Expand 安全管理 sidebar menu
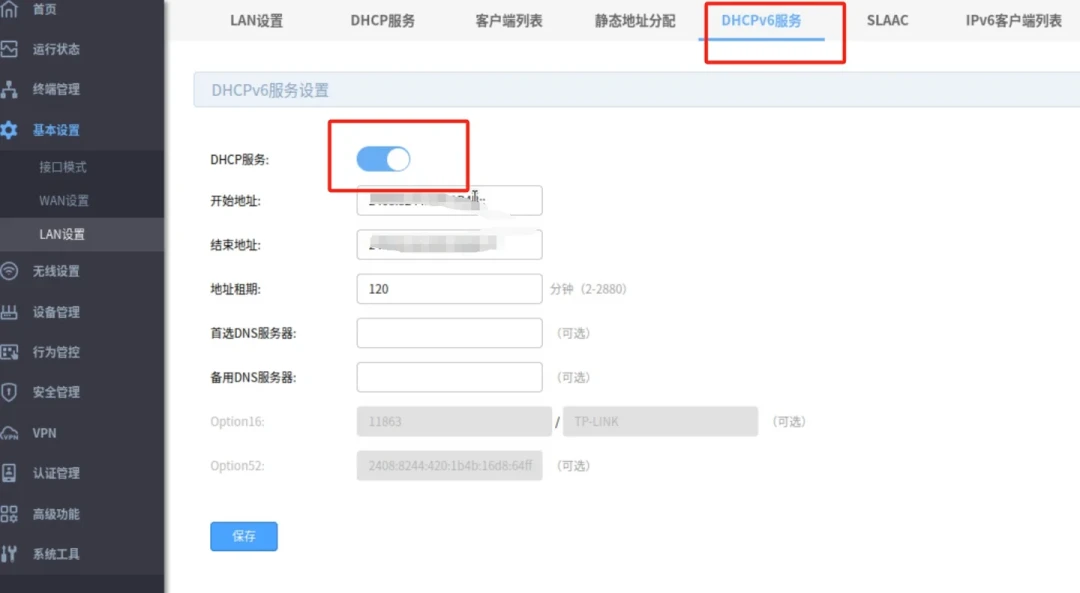The image size is (1080, 593). [56, 392]
